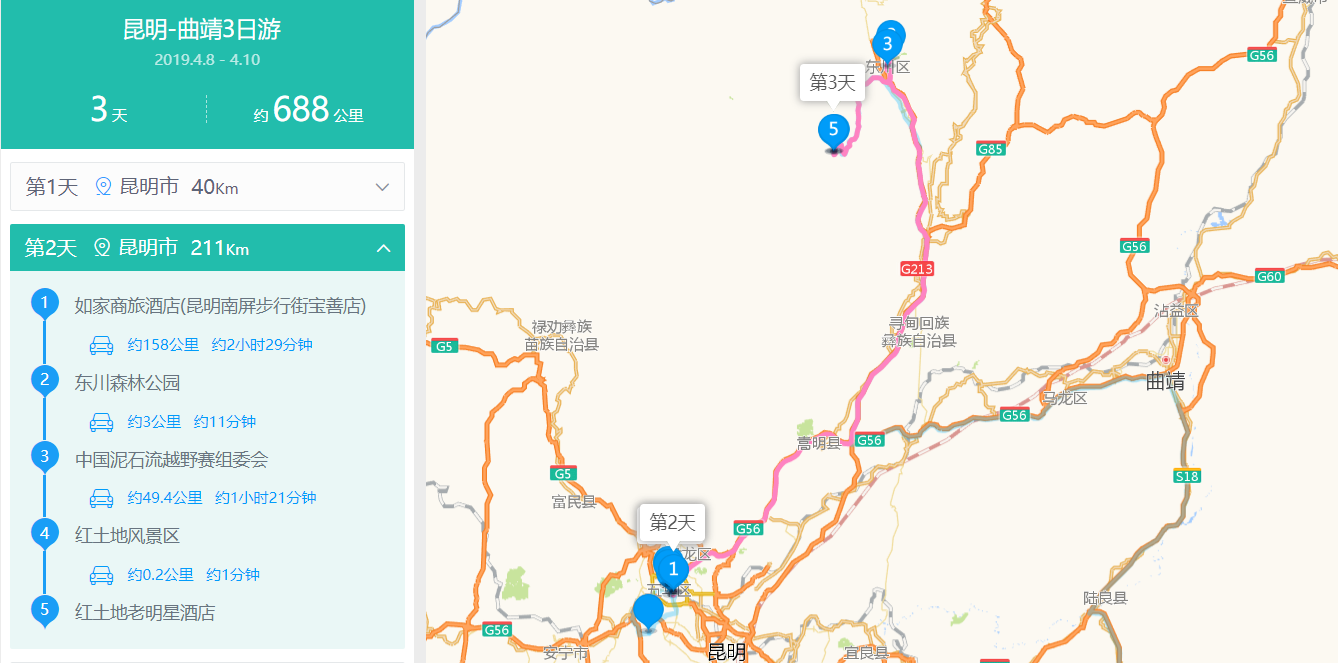Expand the 第1天 day section chevron
Image resolution: width=1338 pixels, height=663 pixels.
(382, 187)
